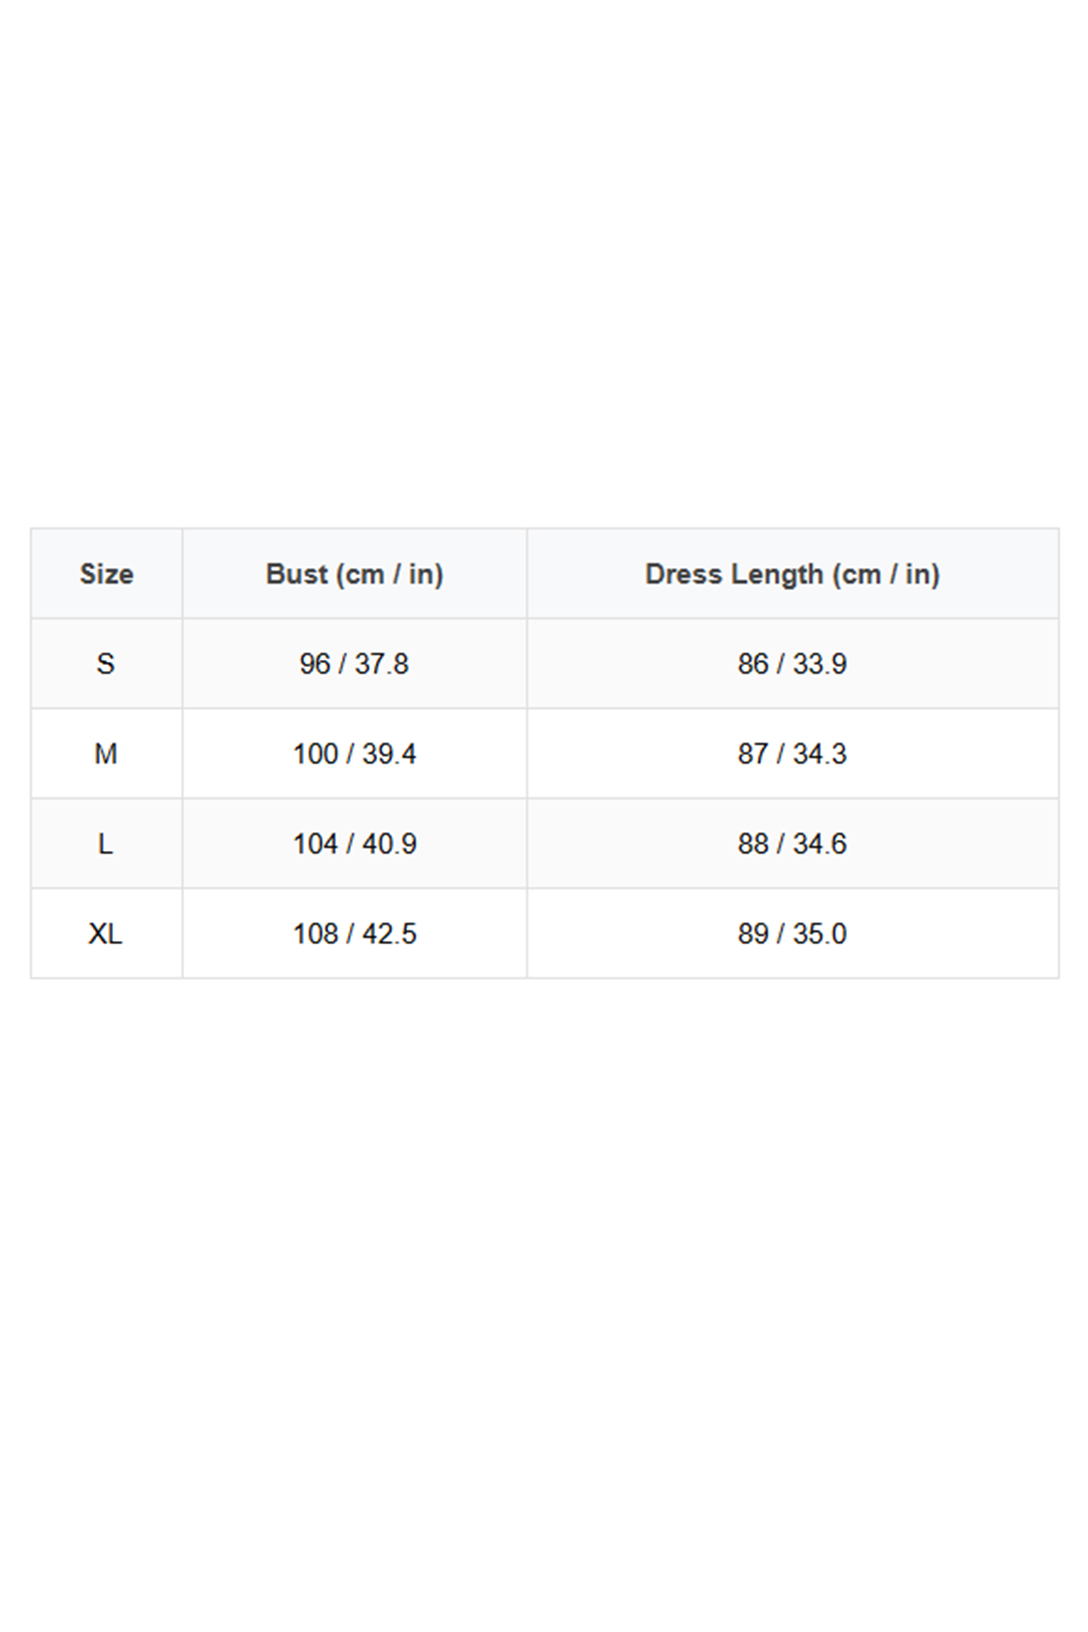This screenshot has height=1632, width=1088.
Task: Select the S size cell
Action: tap(106, 664)
